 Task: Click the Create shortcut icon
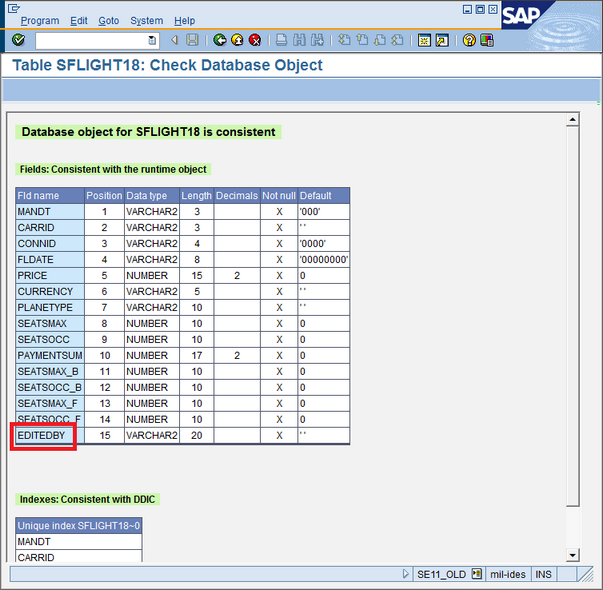click(x=442, y=40)
